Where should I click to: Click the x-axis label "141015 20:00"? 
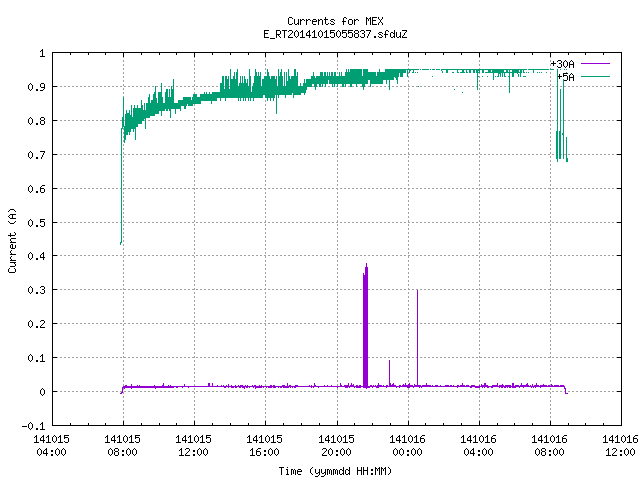(336, 445)
